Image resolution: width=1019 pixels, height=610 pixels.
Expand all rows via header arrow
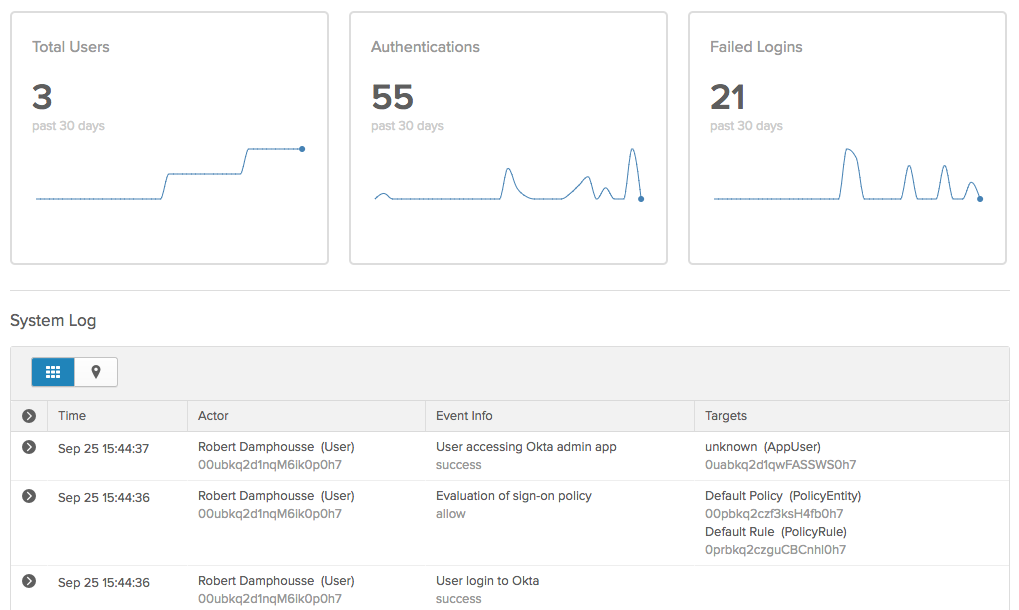29,415
